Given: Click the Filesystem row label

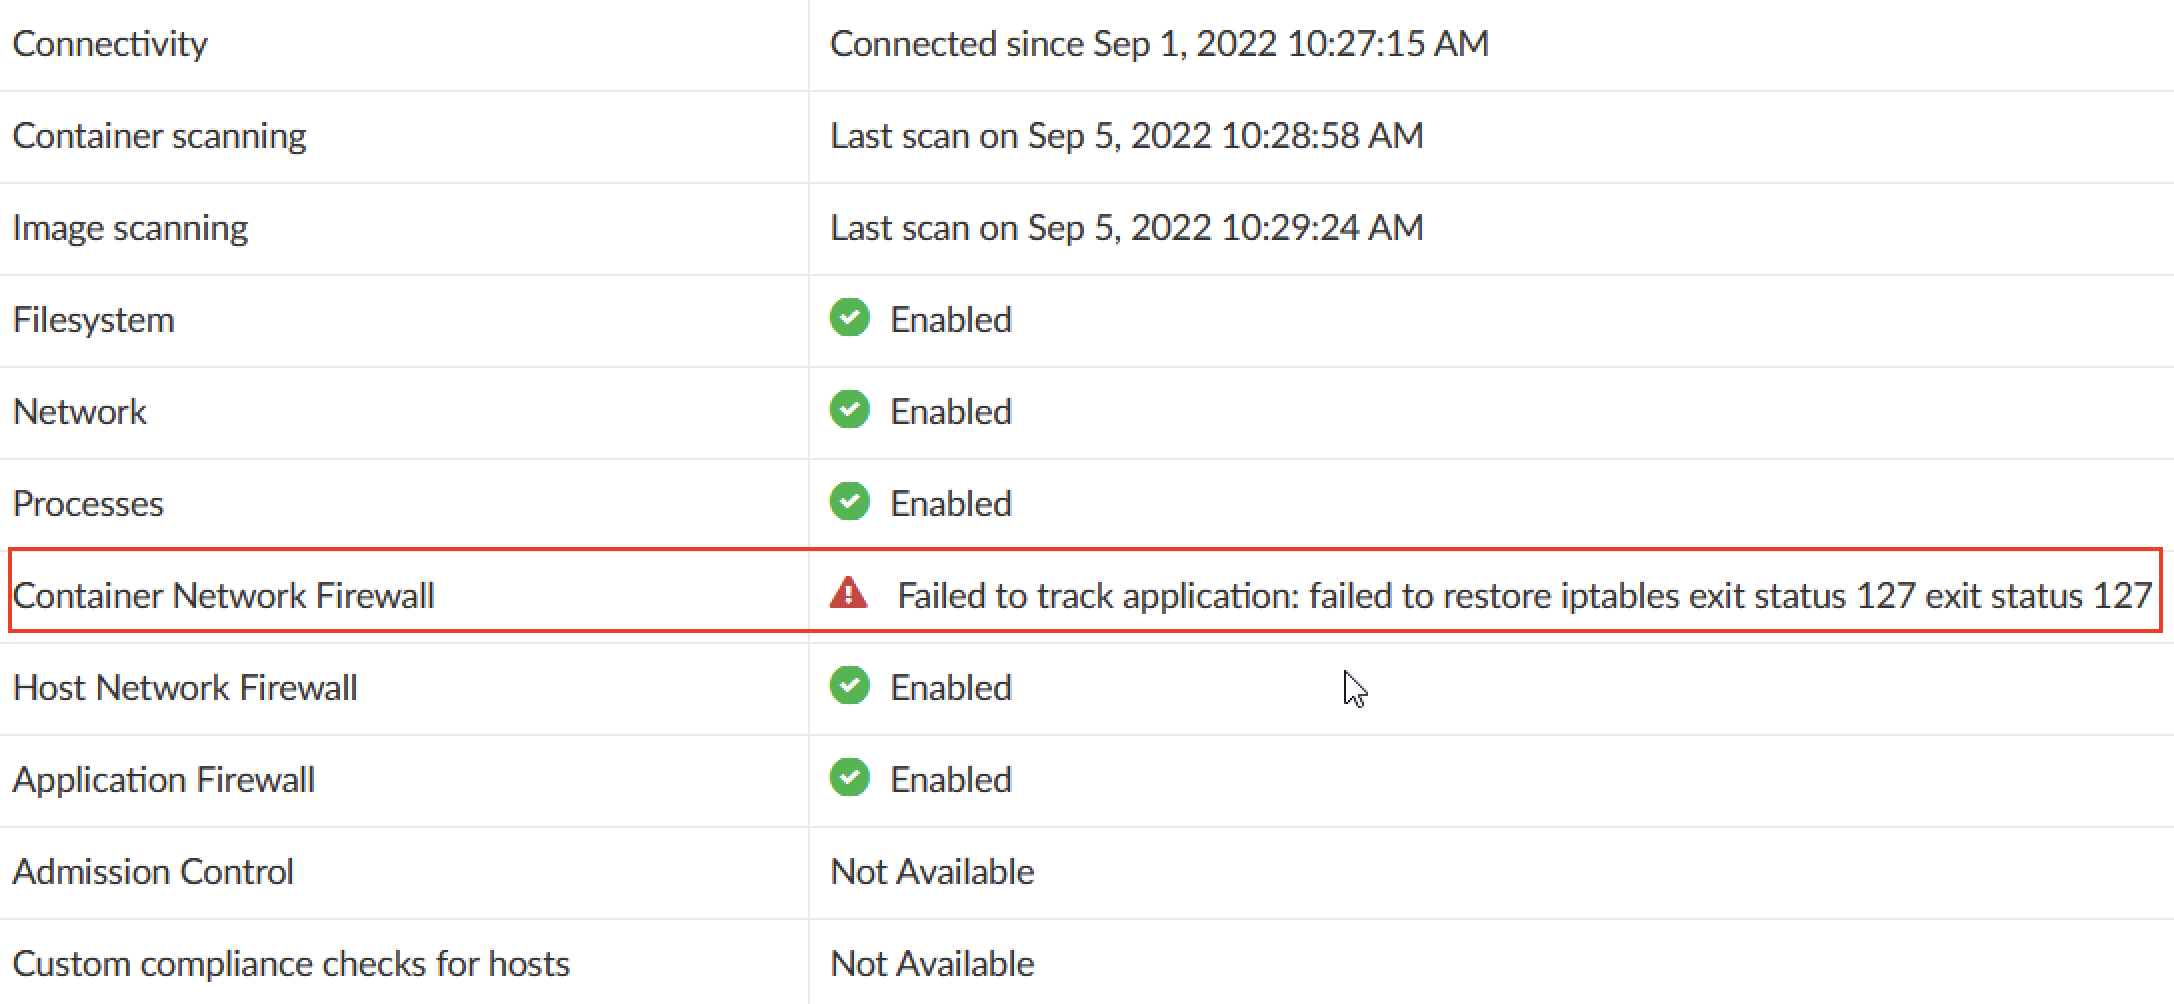Looking at the screenshot, I should [x=93, y=320].
